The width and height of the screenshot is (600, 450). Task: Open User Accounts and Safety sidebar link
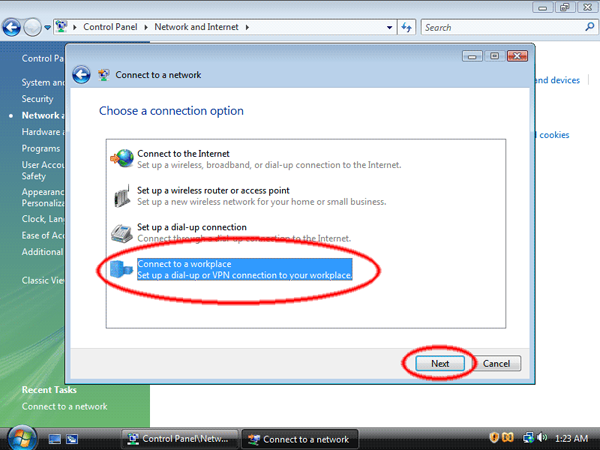coord(43,170)
